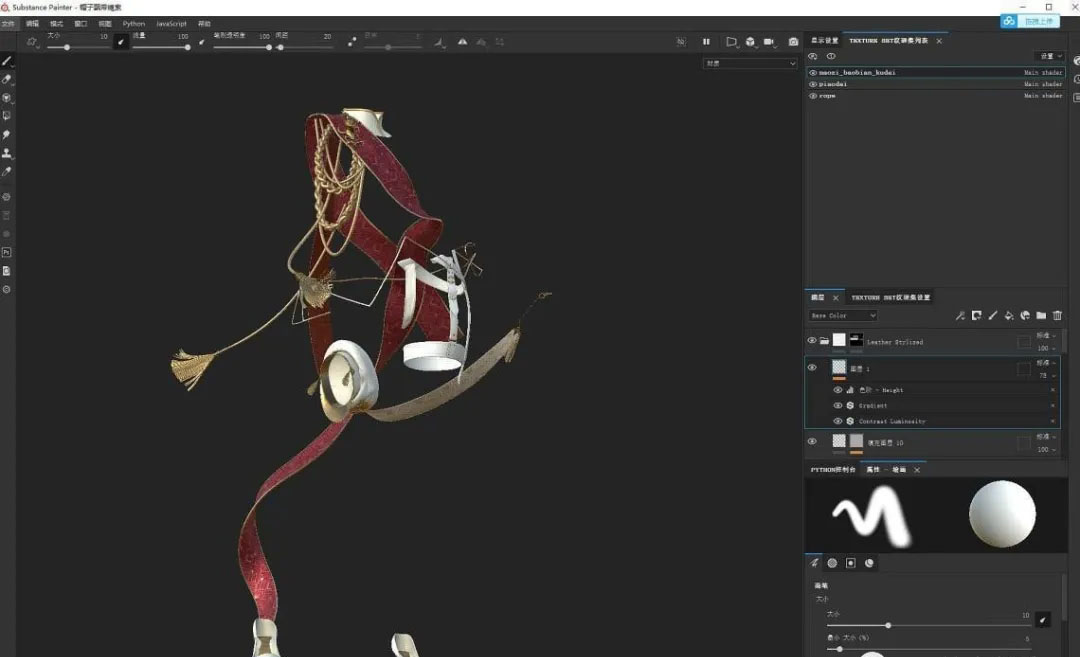Click the add mask icon in layers panel

[977, 315]
